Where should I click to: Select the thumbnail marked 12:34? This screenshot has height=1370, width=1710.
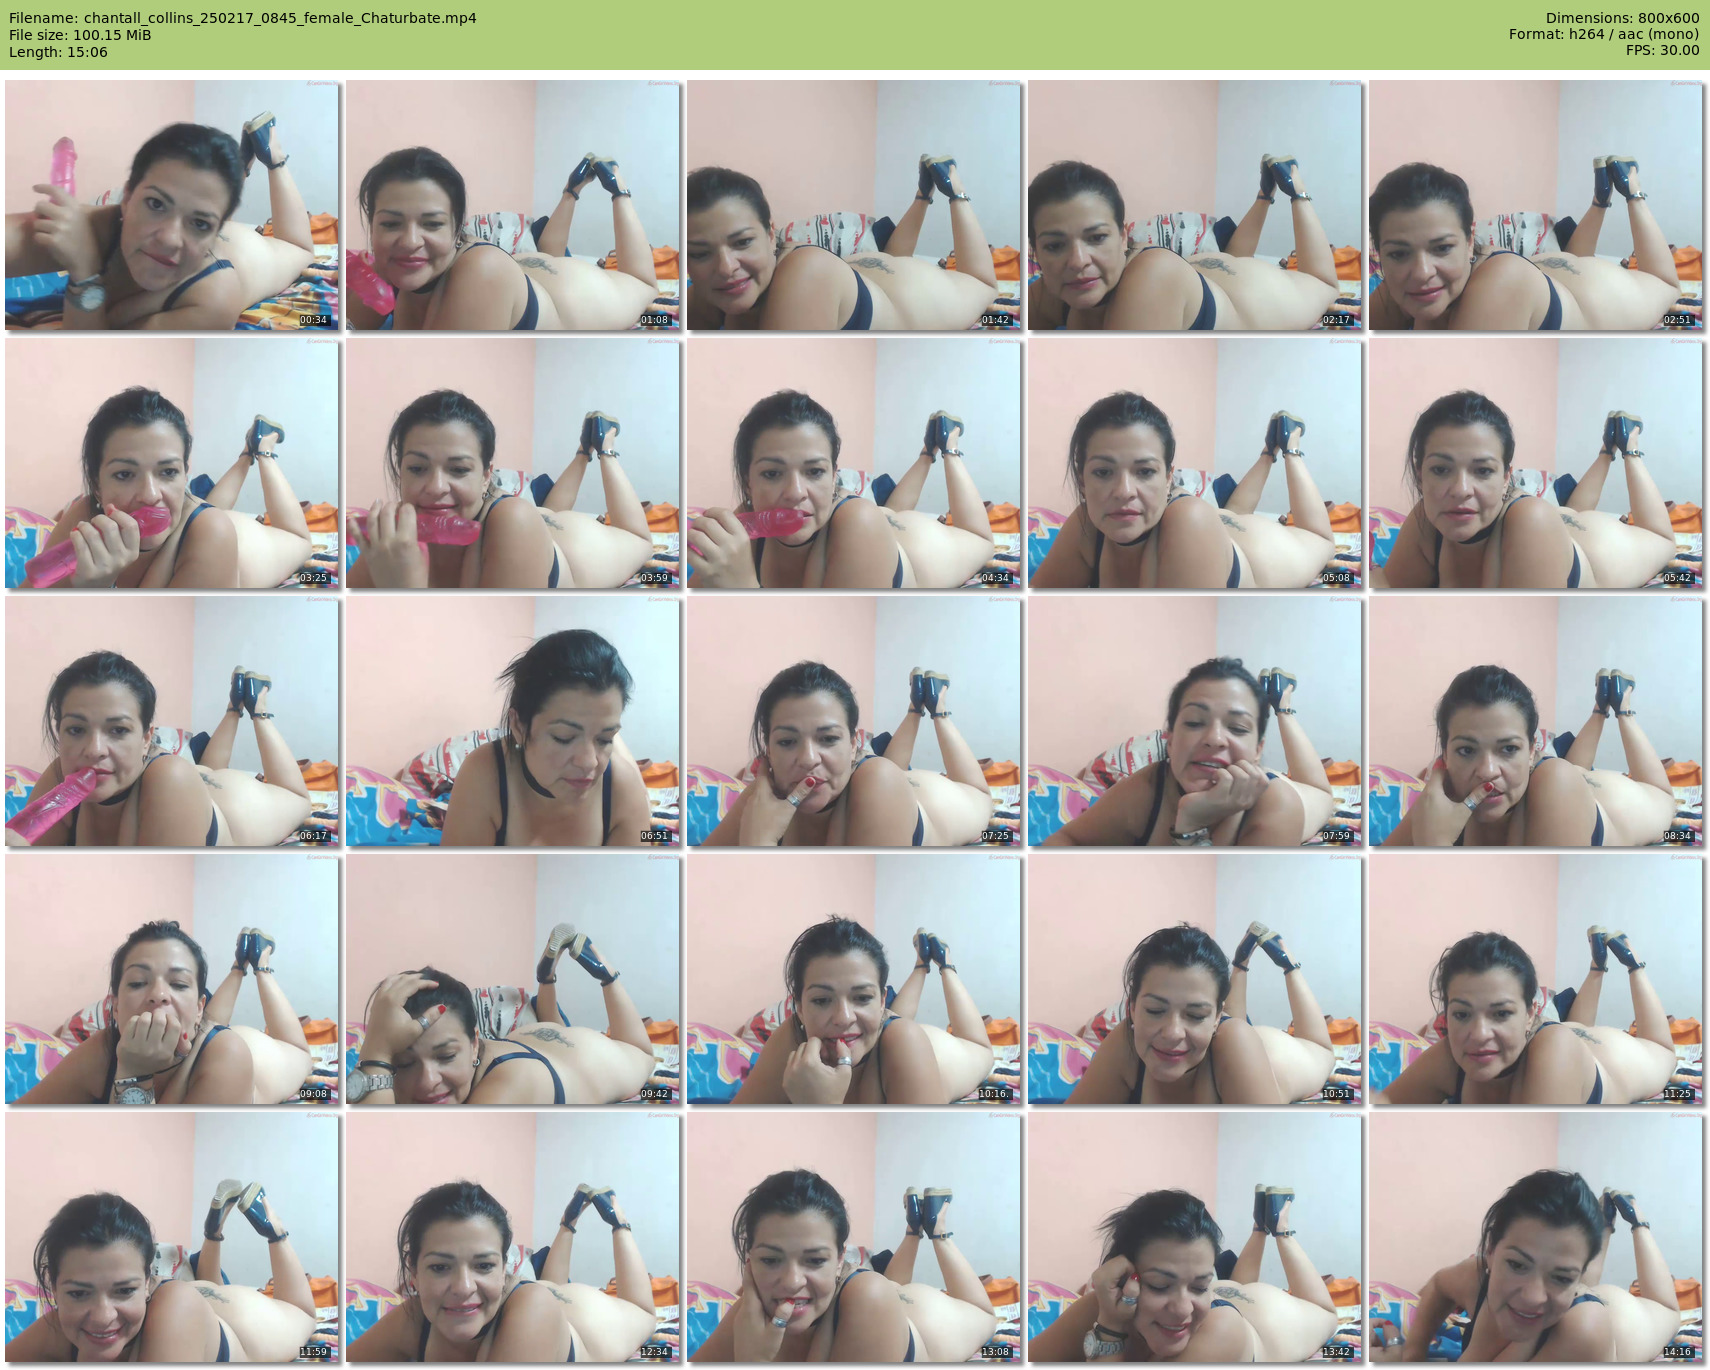point(513,1237)
